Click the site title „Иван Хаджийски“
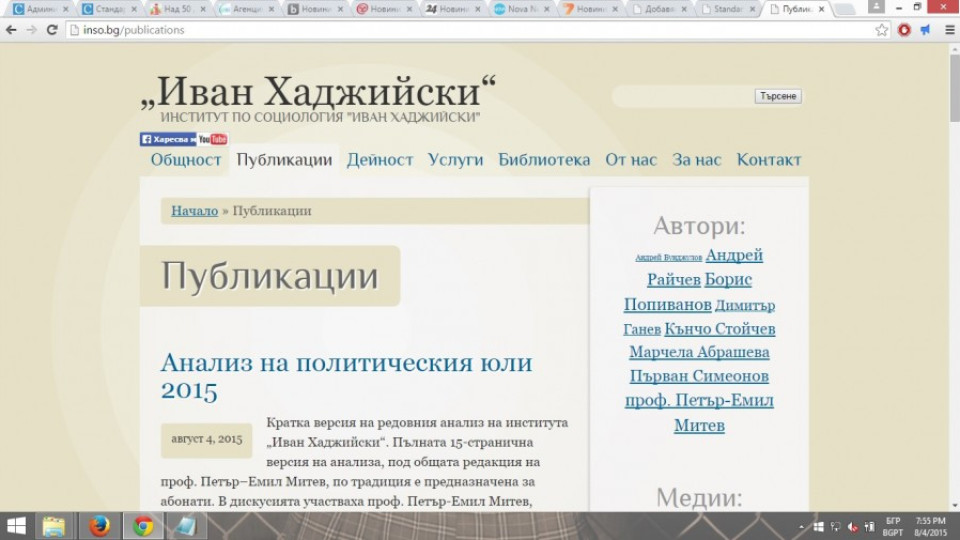Image resolution: width=960 pixels, height=540 pixels. click(317, 92)
